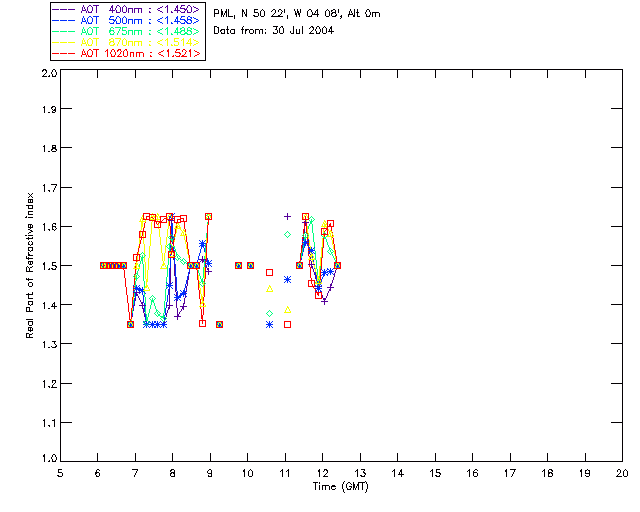Click the y-axis tick label 1.3

(49, 345)
